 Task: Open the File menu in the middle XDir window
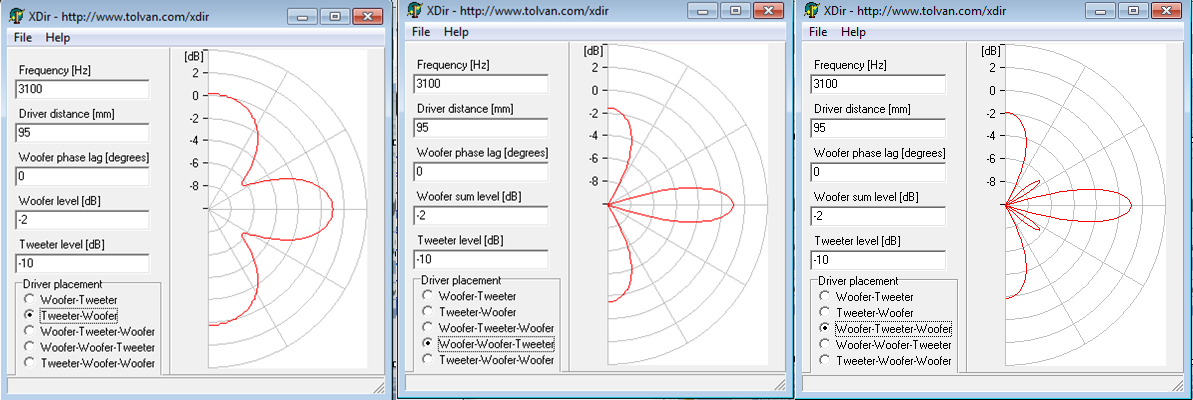pyautogui.click(x=422, y=31)
